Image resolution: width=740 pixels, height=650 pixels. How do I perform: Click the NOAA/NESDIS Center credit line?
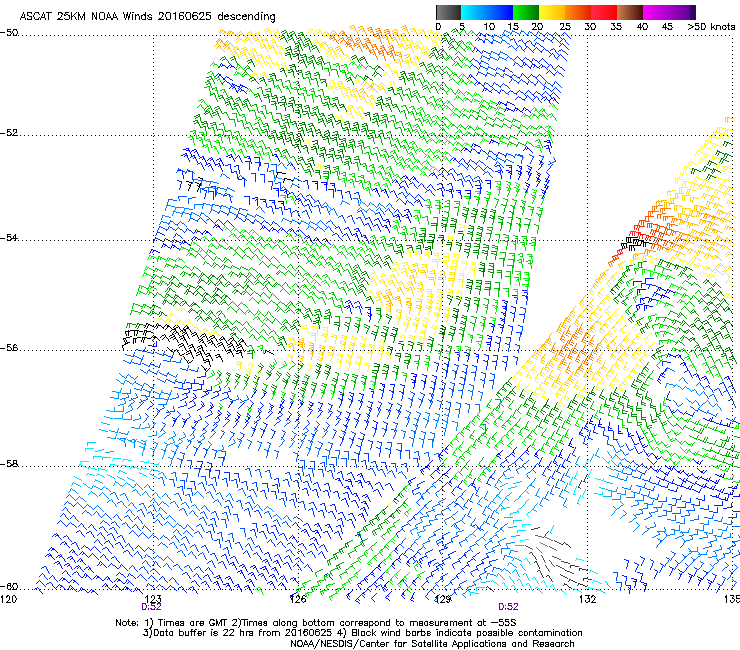[432, 644]
